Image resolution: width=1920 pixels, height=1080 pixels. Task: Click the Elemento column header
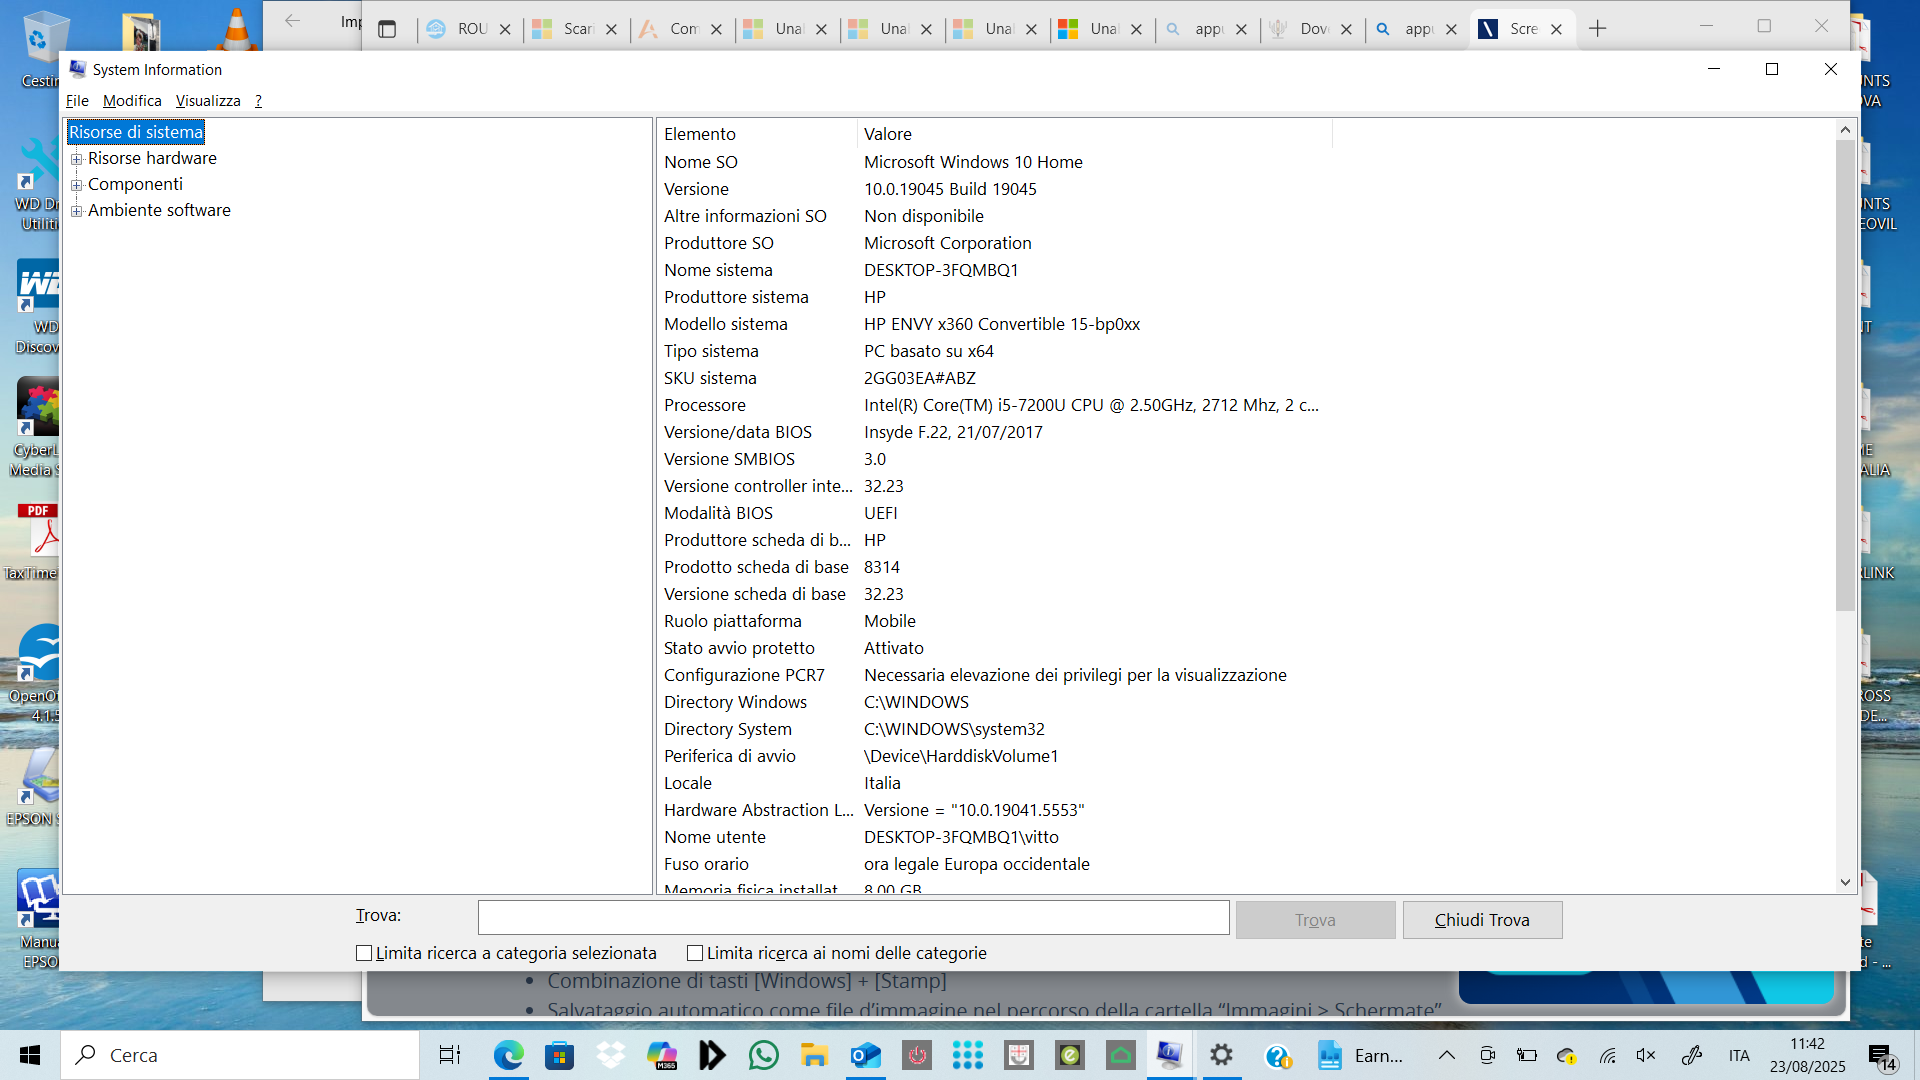(757, 134)
